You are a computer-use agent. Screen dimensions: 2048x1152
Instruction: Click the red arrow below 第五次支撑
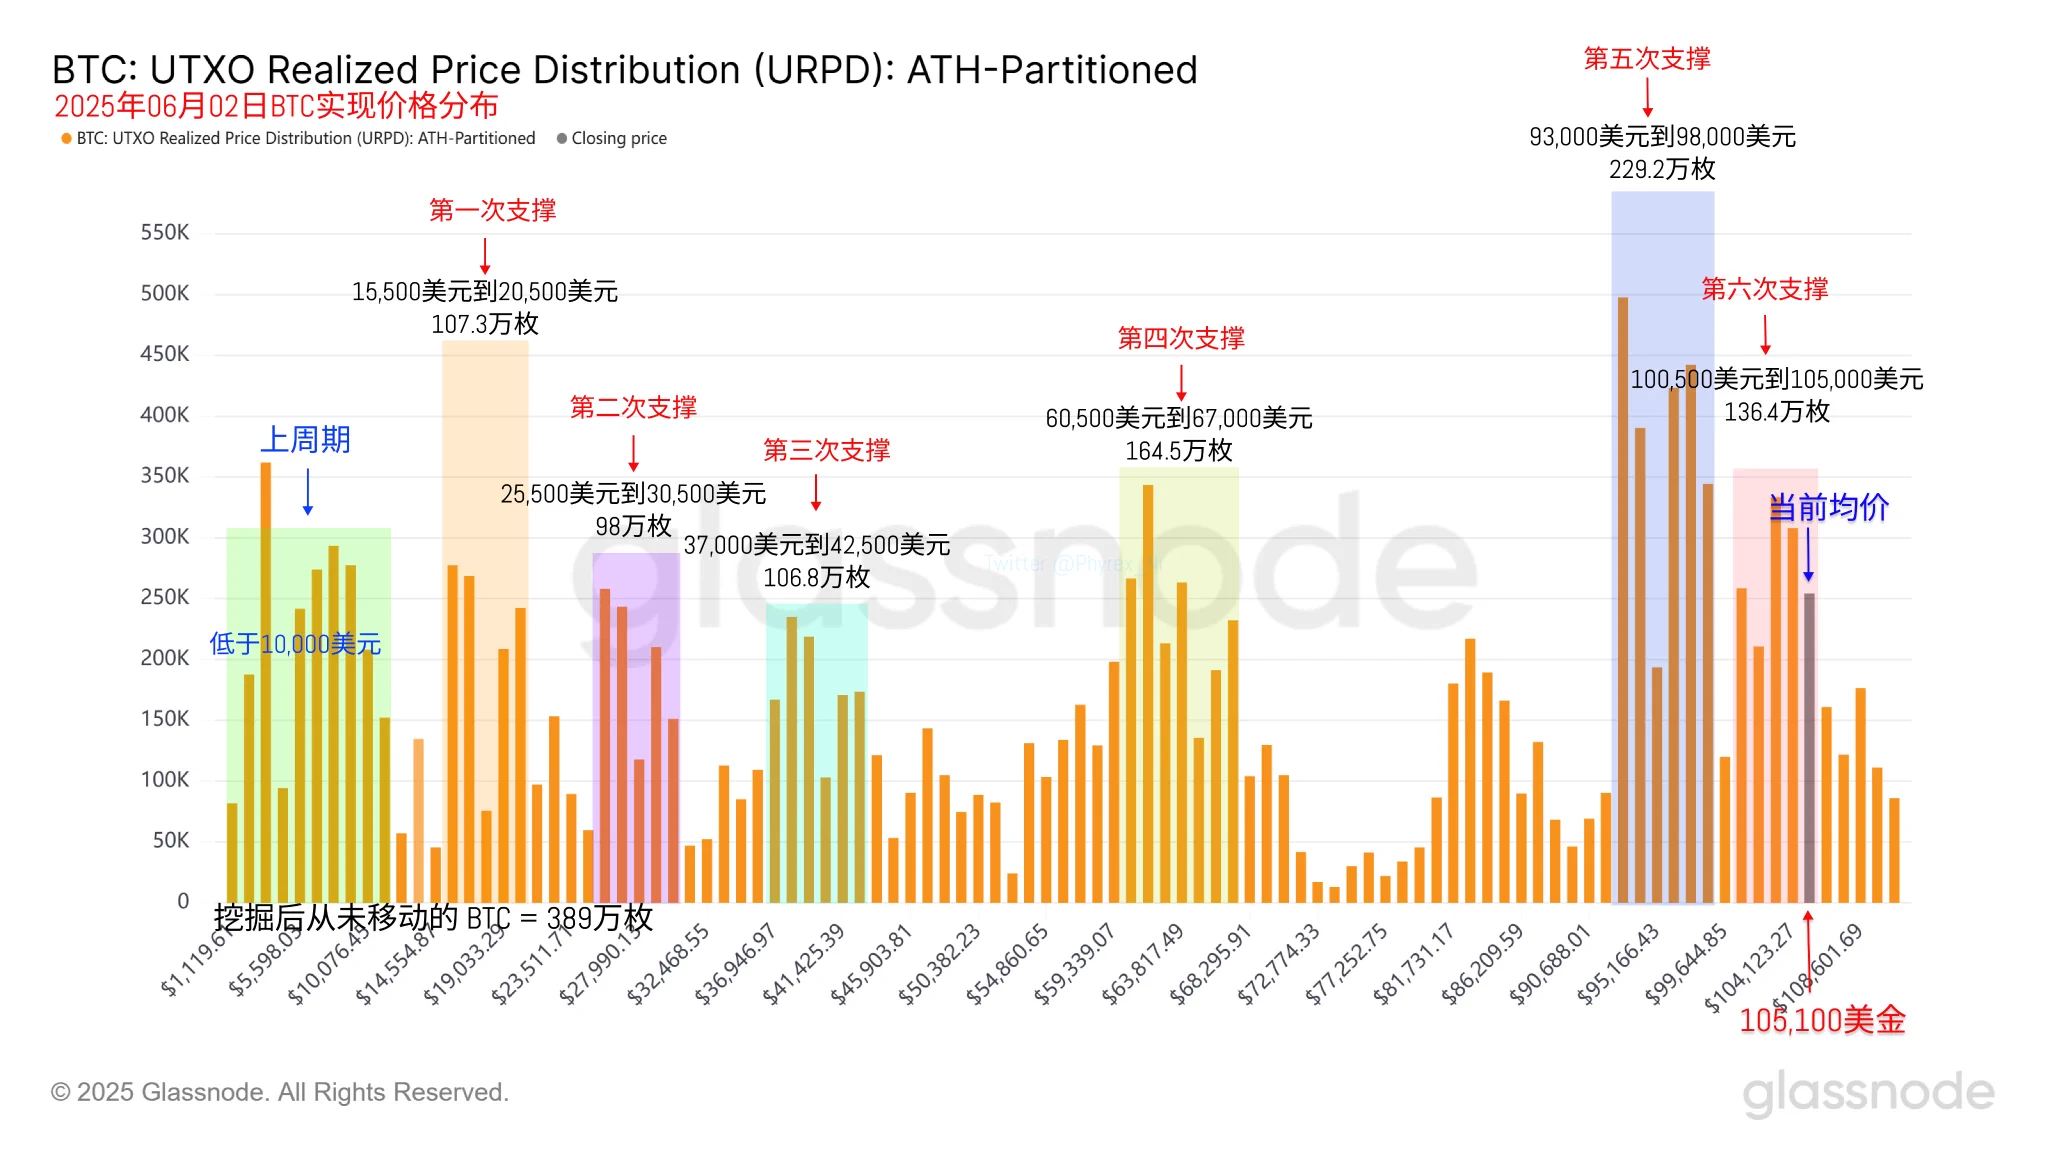pyautogui.click(x=1647, y=98)
